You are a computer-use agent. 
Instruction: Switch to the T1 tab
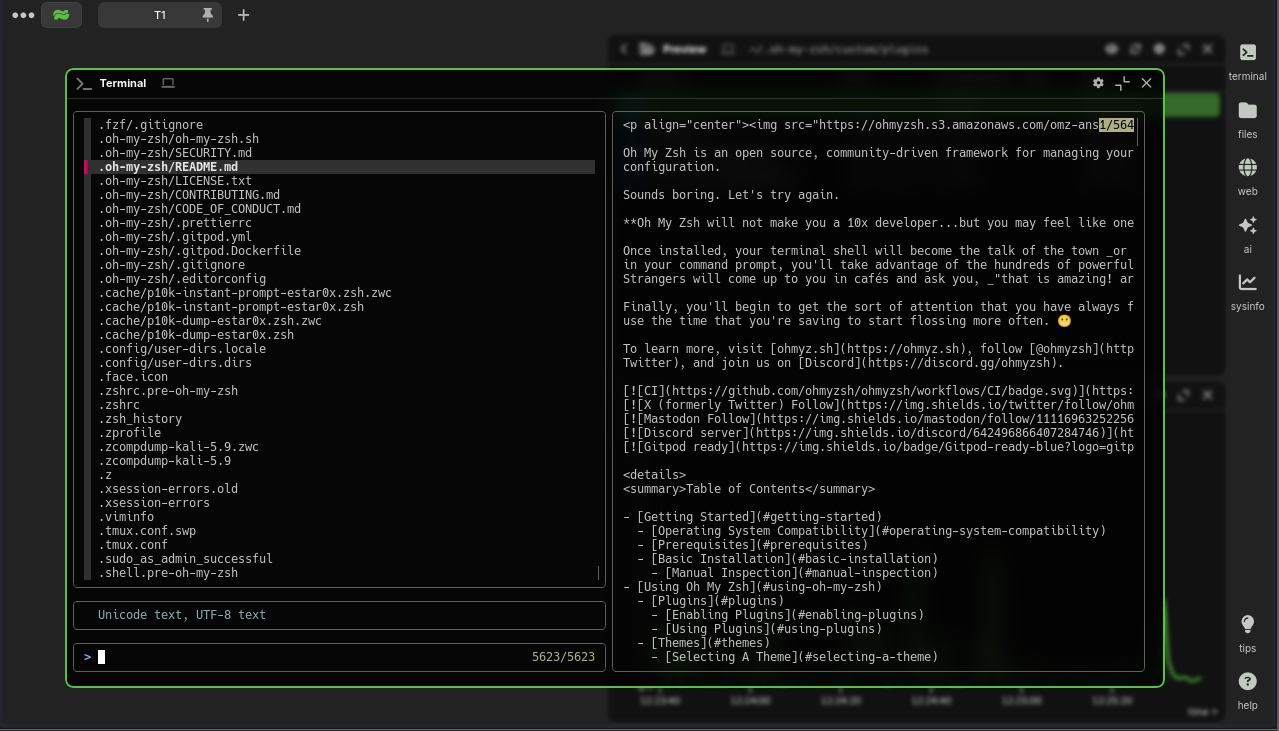click(x=160, y=15)
